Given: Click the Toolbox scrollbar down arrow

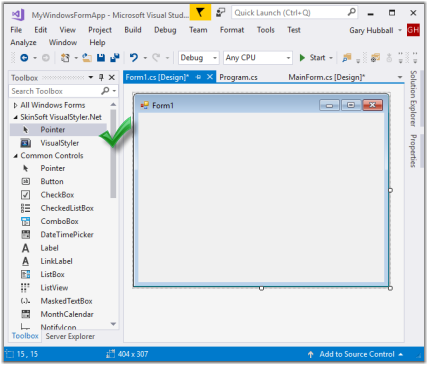Looking at the screenshot, I should tap(113, 324).
